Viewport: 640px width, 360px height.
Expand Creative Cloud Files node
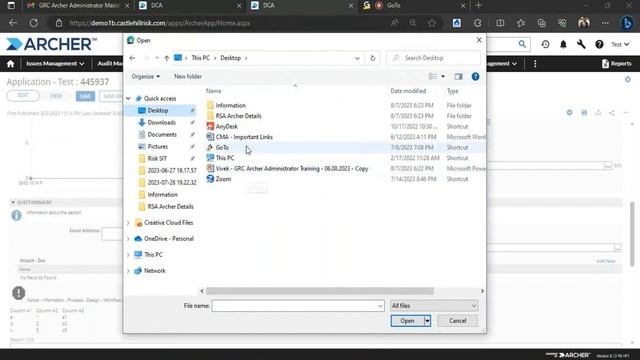click(x=128, y=223)
